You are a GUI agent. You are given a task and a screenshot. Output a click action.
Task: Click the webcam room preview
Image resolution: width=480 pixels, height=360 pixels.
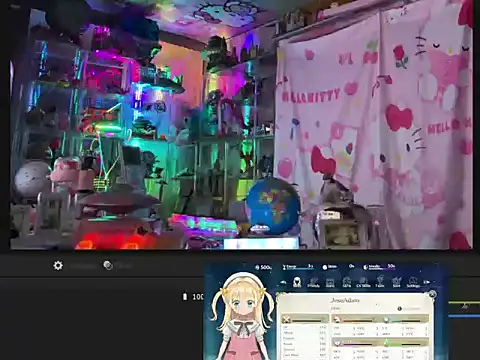241,125
